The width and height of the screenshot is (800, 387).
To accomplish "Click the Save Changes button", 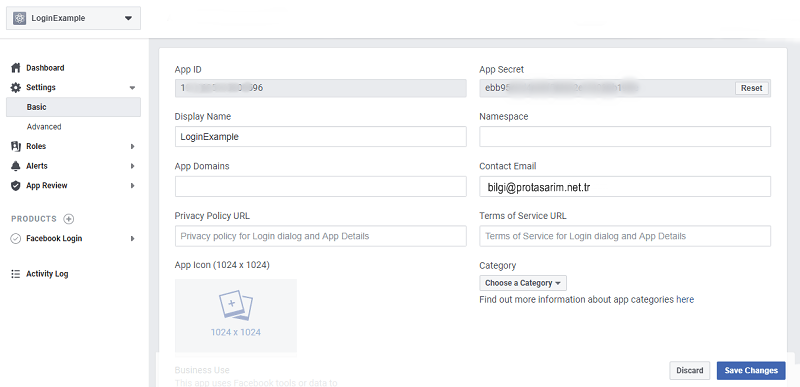I will click(751, 371).
